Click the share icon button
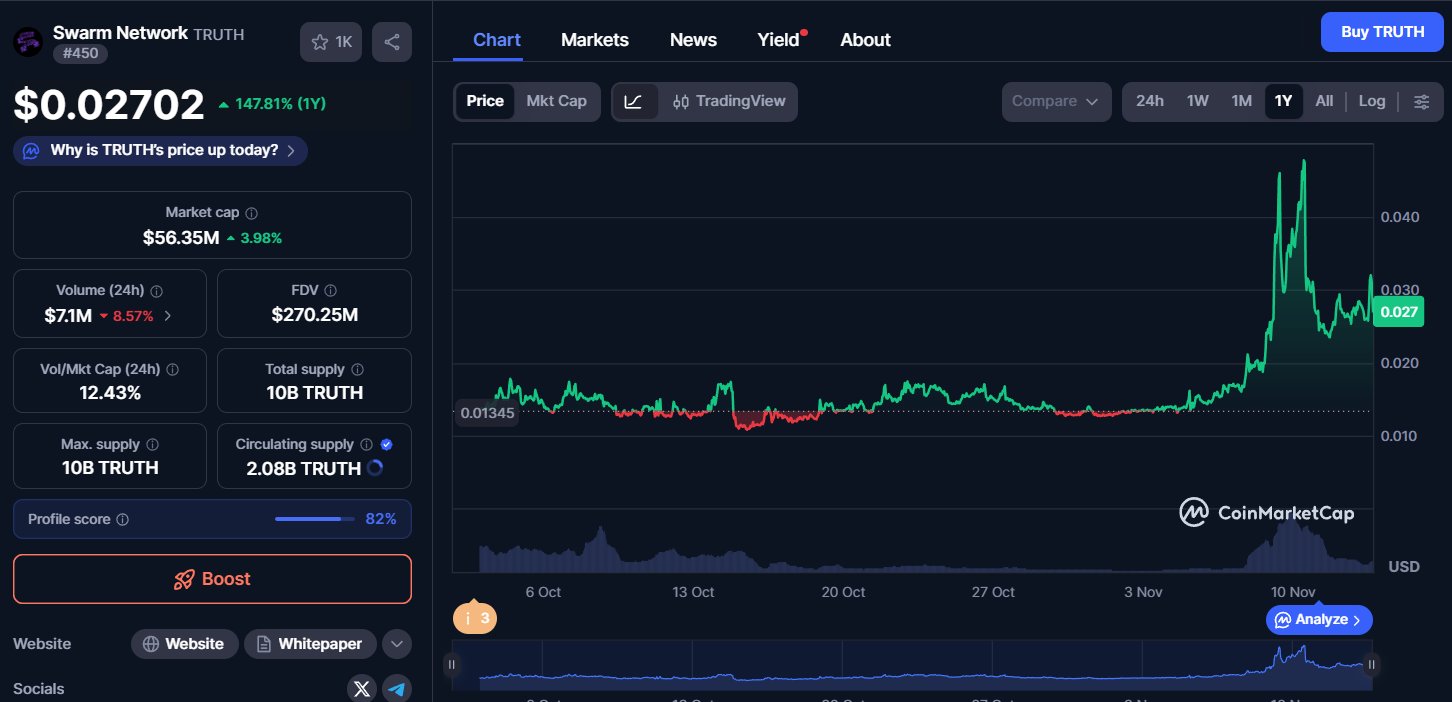This screenshot has width=1452, height=702. 392,42
